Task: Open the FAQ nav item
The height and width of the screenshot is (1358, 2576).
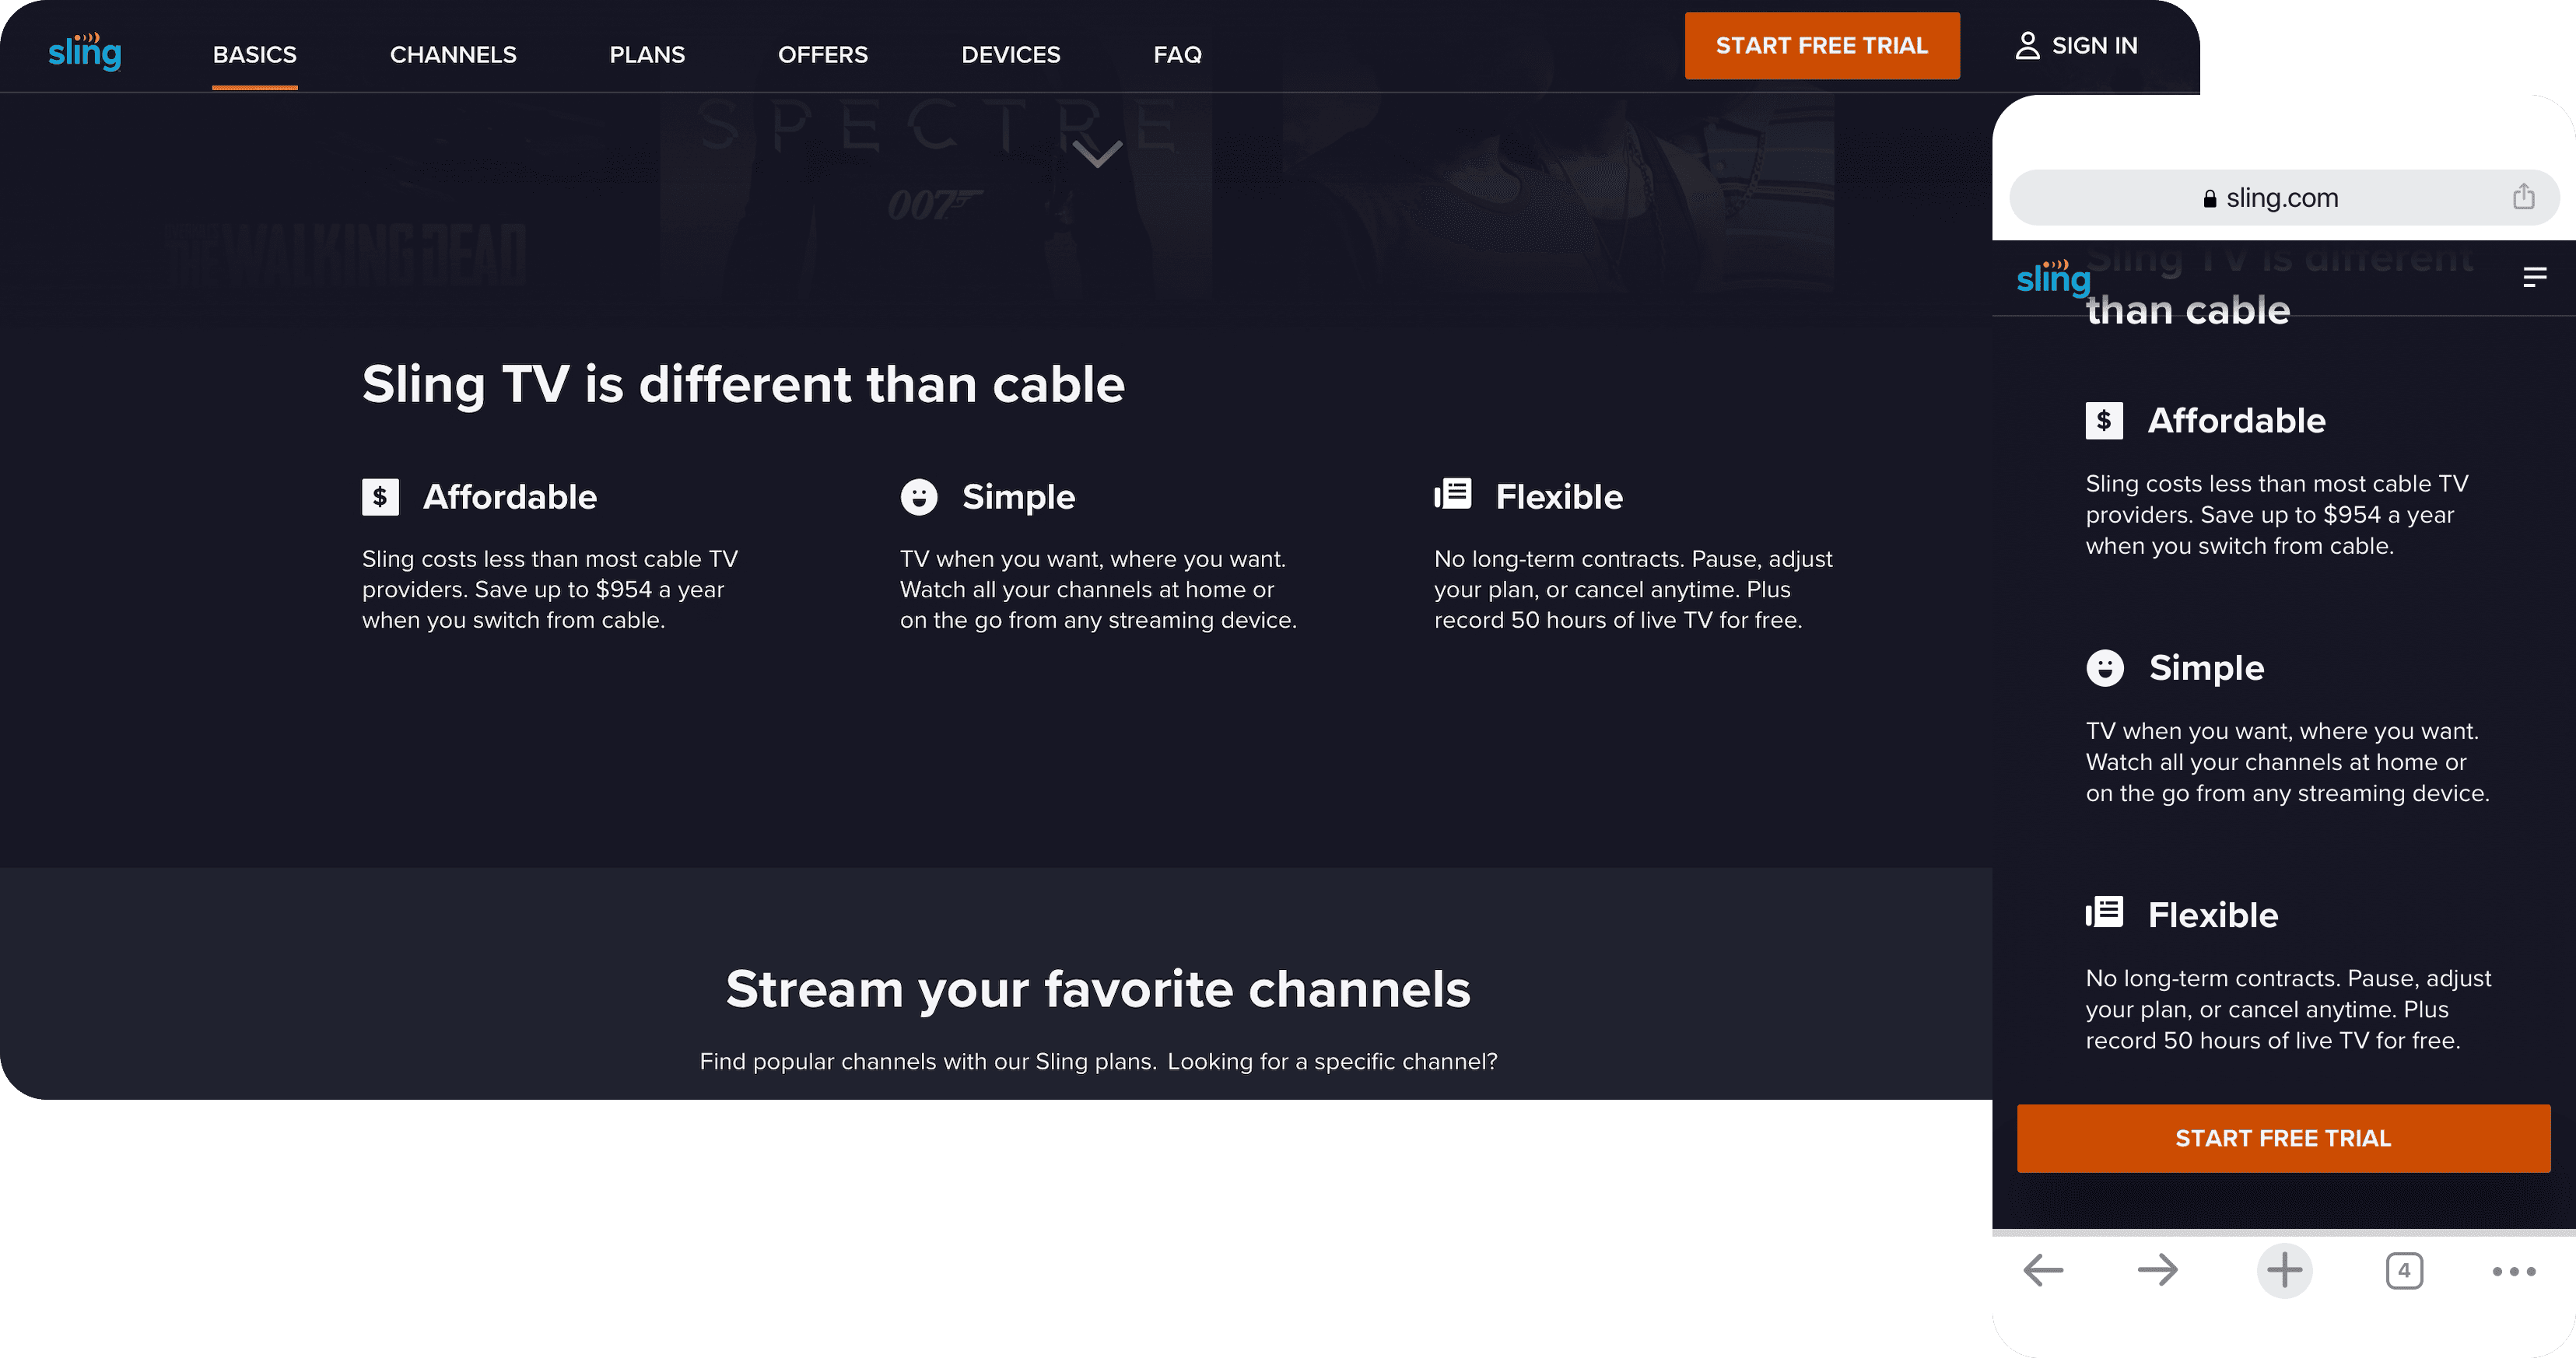Action: point(1177,55)
